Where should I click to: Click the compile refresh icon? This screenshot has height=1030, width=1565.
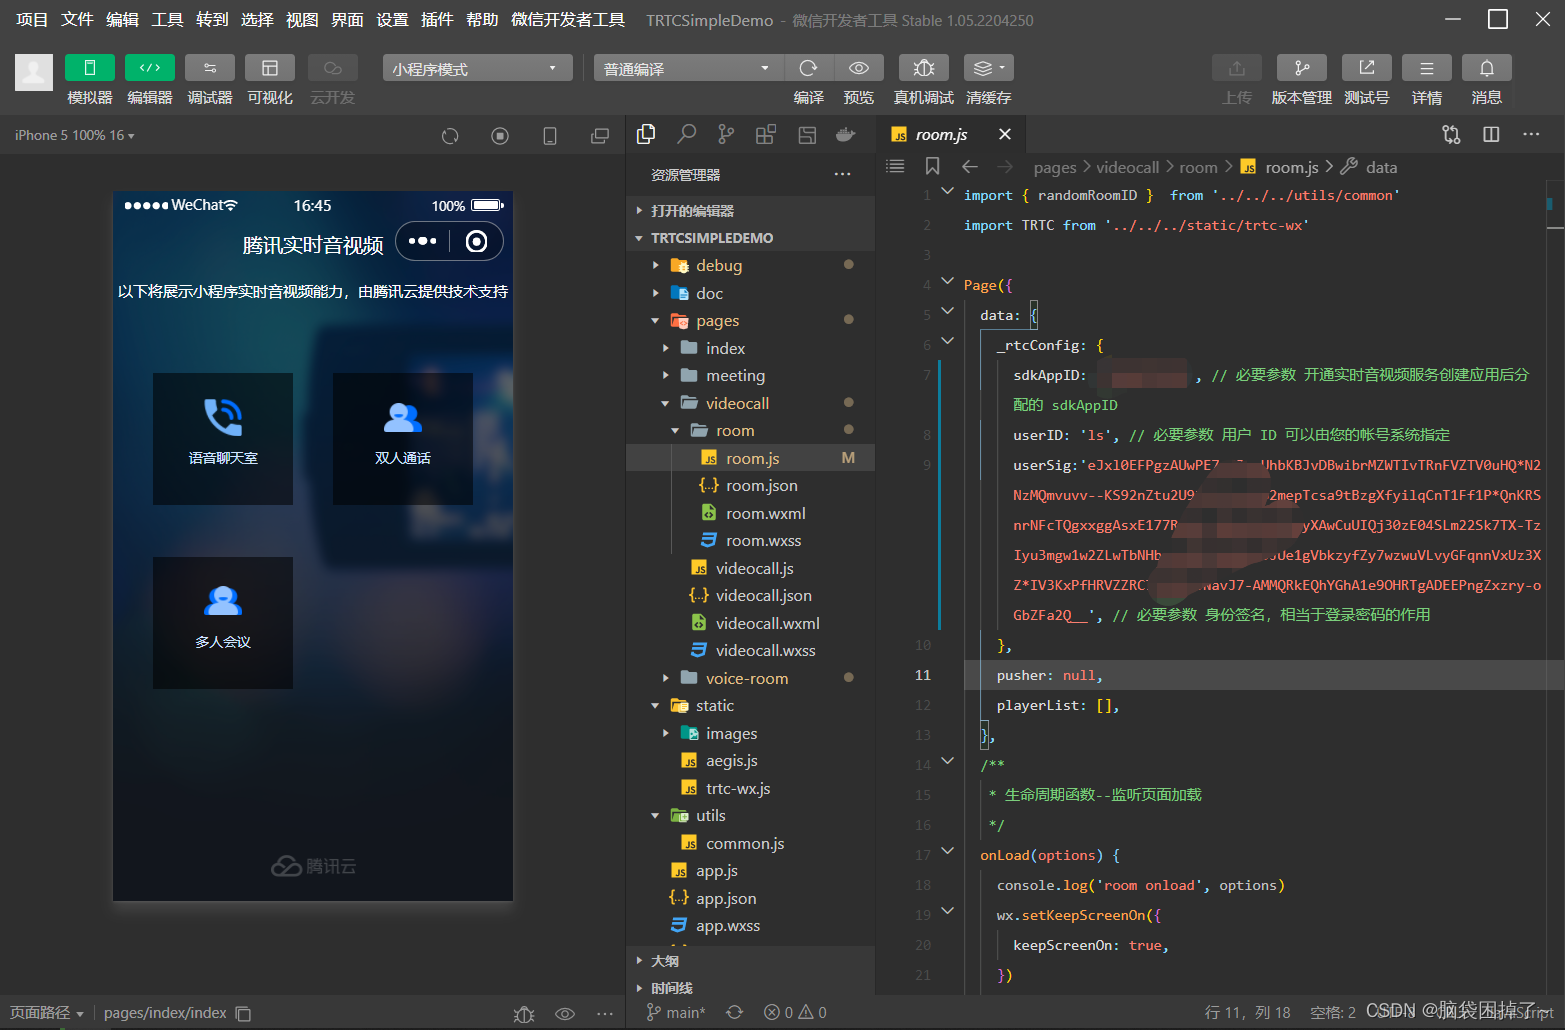(809, 67)
